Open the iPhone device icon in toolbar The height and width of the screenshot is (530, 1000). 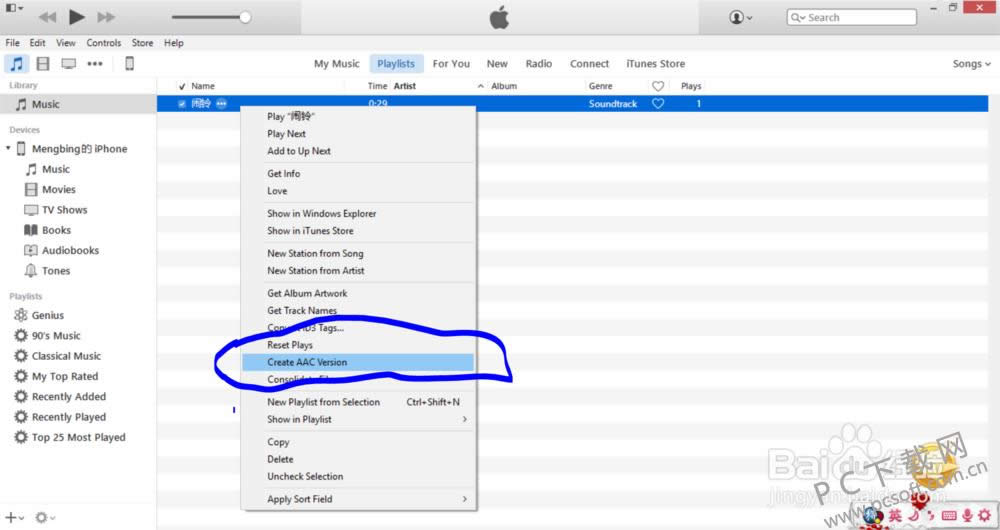pos(129,64)
